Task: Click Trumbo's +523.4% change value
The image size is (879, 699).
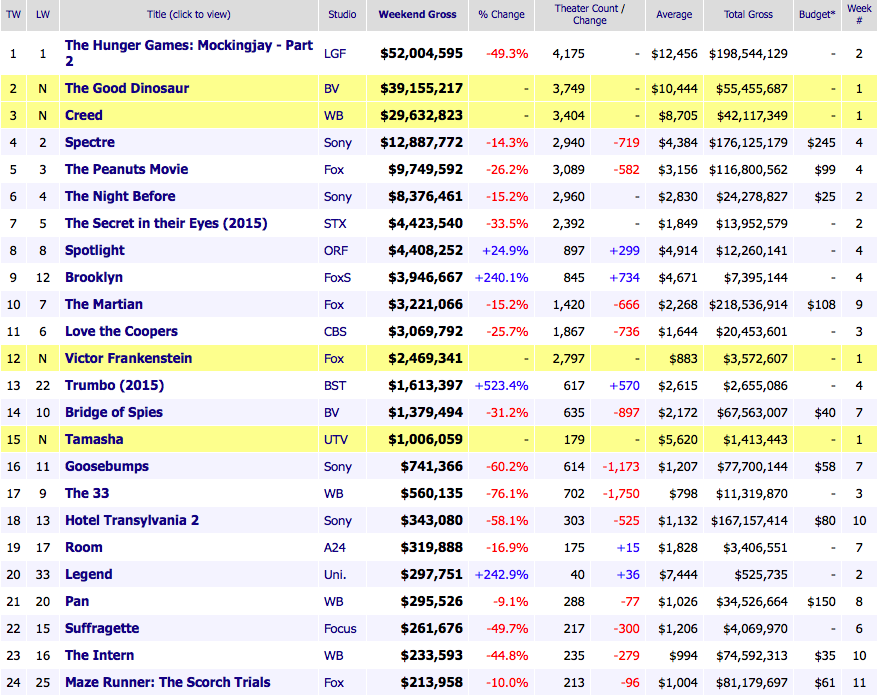Action: pyautogui.click(x=501, y=386)
